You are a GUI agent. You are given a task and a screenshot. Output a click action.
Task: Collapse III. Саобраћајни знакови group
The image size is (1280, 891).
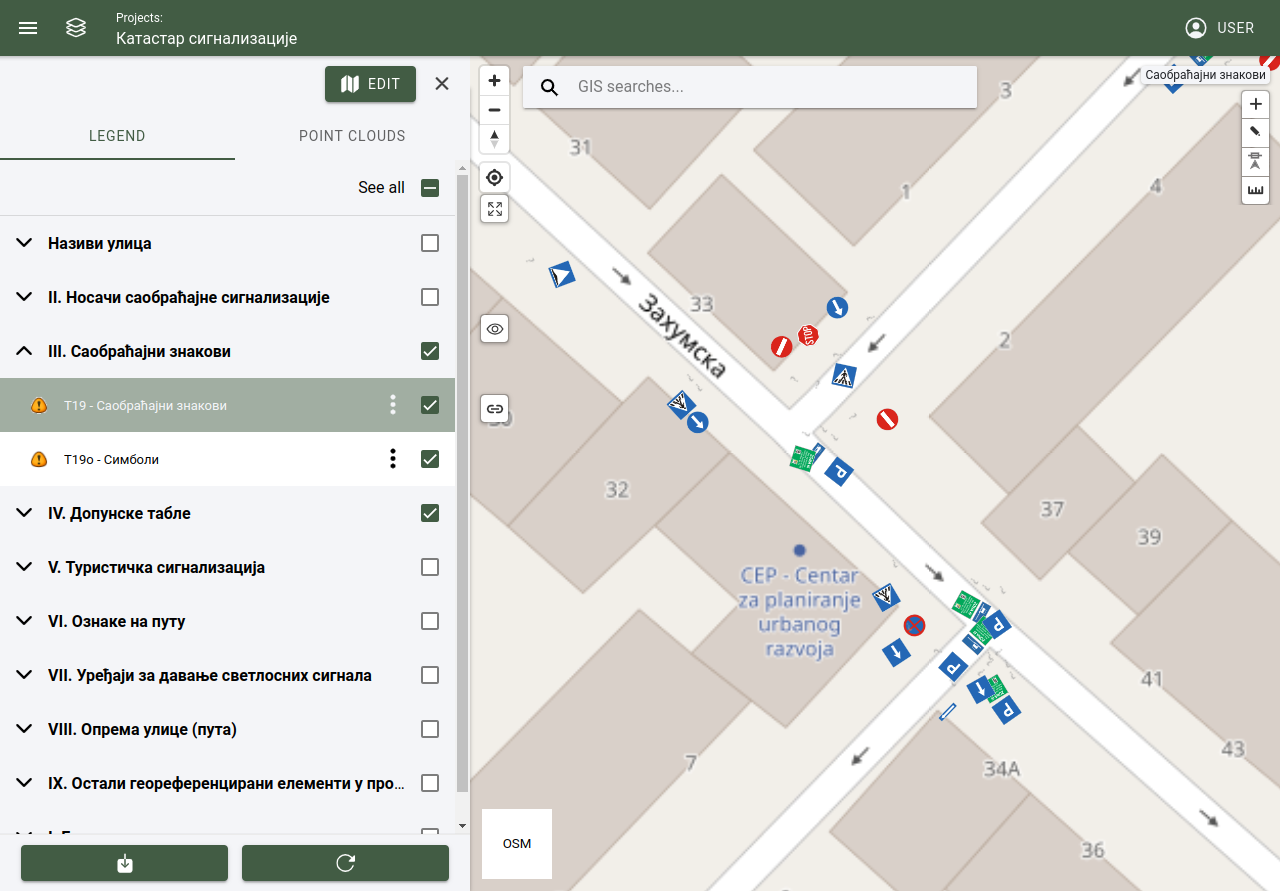tap(25, 351)
